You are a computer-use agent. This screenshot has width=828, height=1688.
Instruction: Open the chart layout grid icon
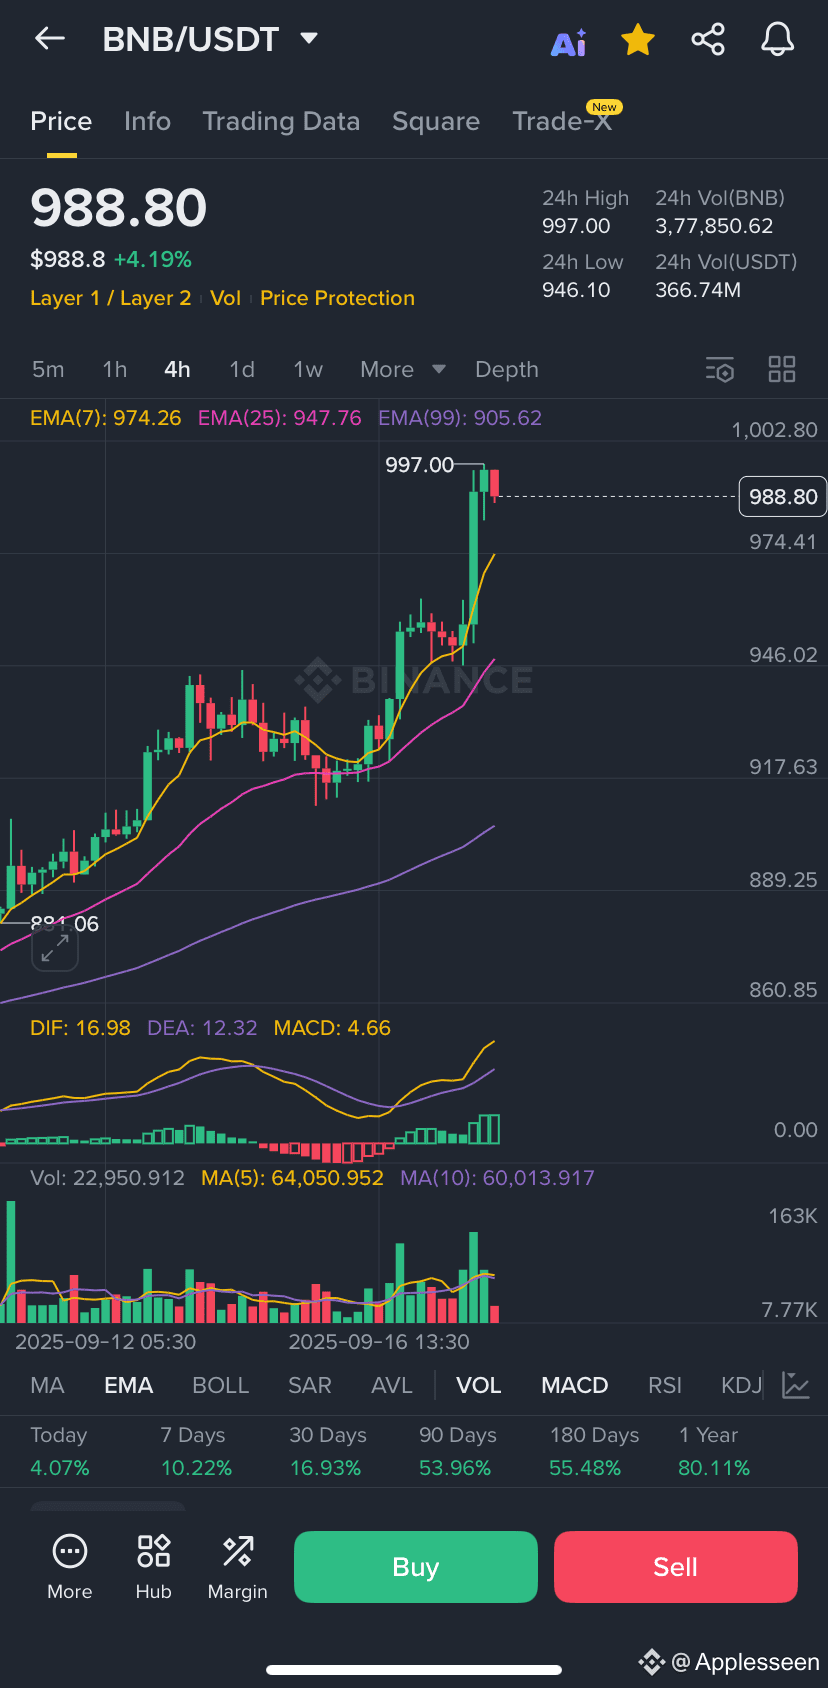click(x=782, y=369)
